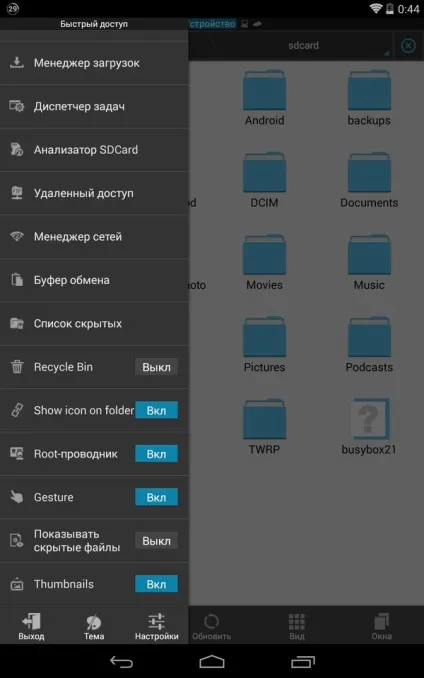Open the Podcasts folder
The width and height of the screenshot is (424, 678).
pos(369,344)
